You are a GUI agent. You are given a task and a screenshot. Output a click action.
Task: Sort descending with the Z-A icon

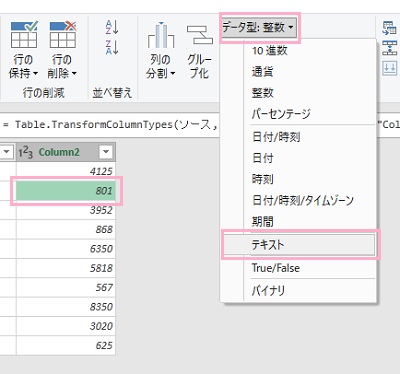[x=112, y=47]
